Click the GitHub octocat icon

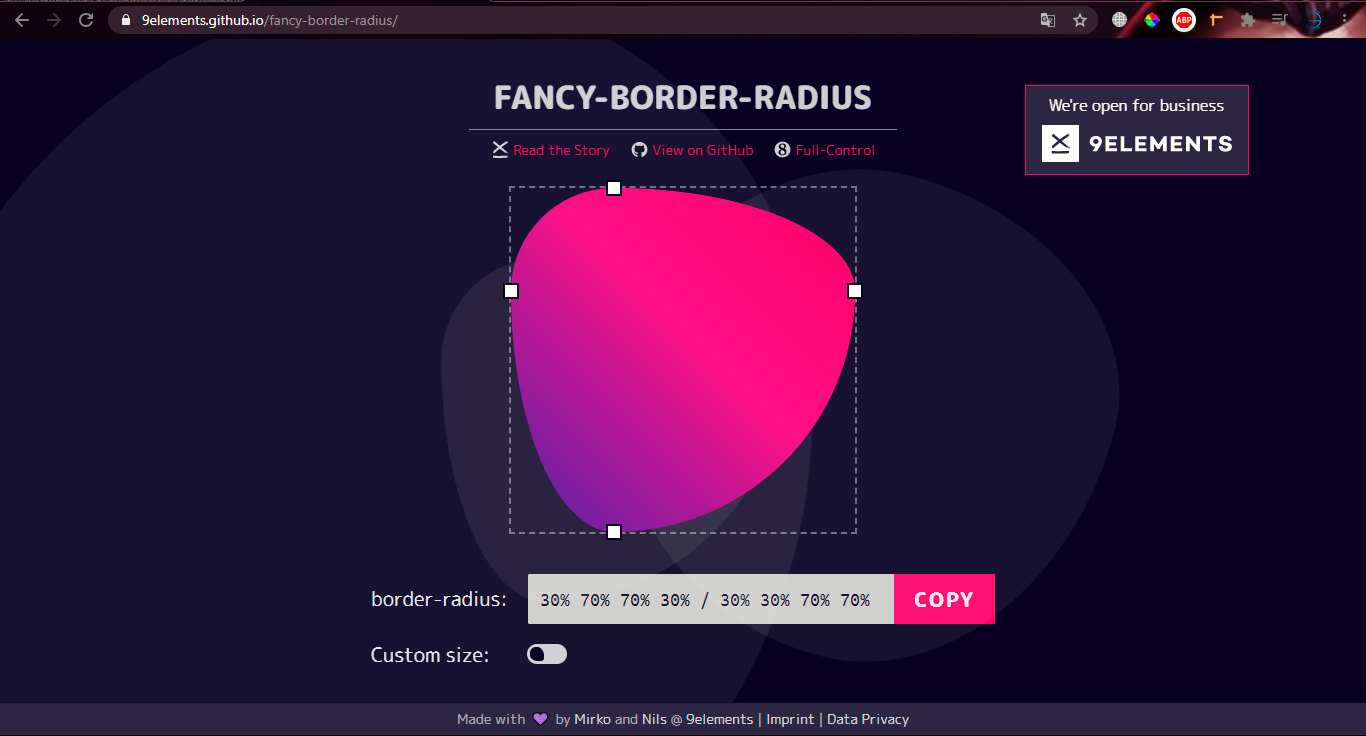click(x=639, y=149)
